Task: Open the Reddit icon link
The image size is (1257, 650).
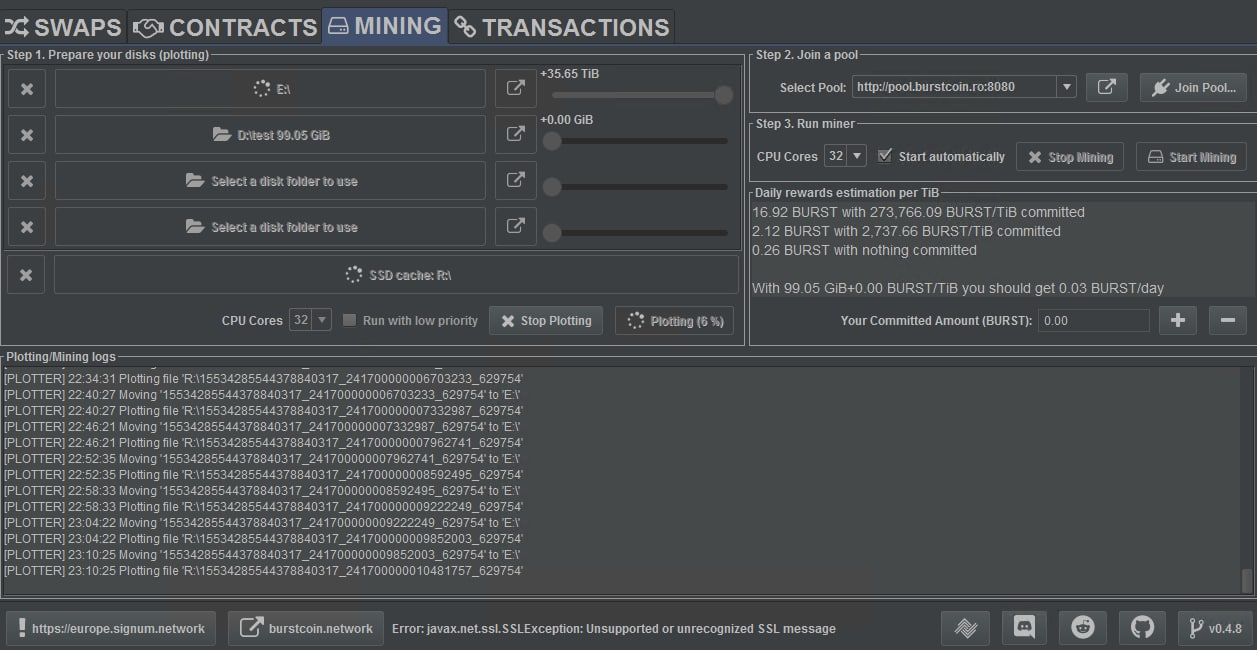Action: click(x=1083, y=629)
